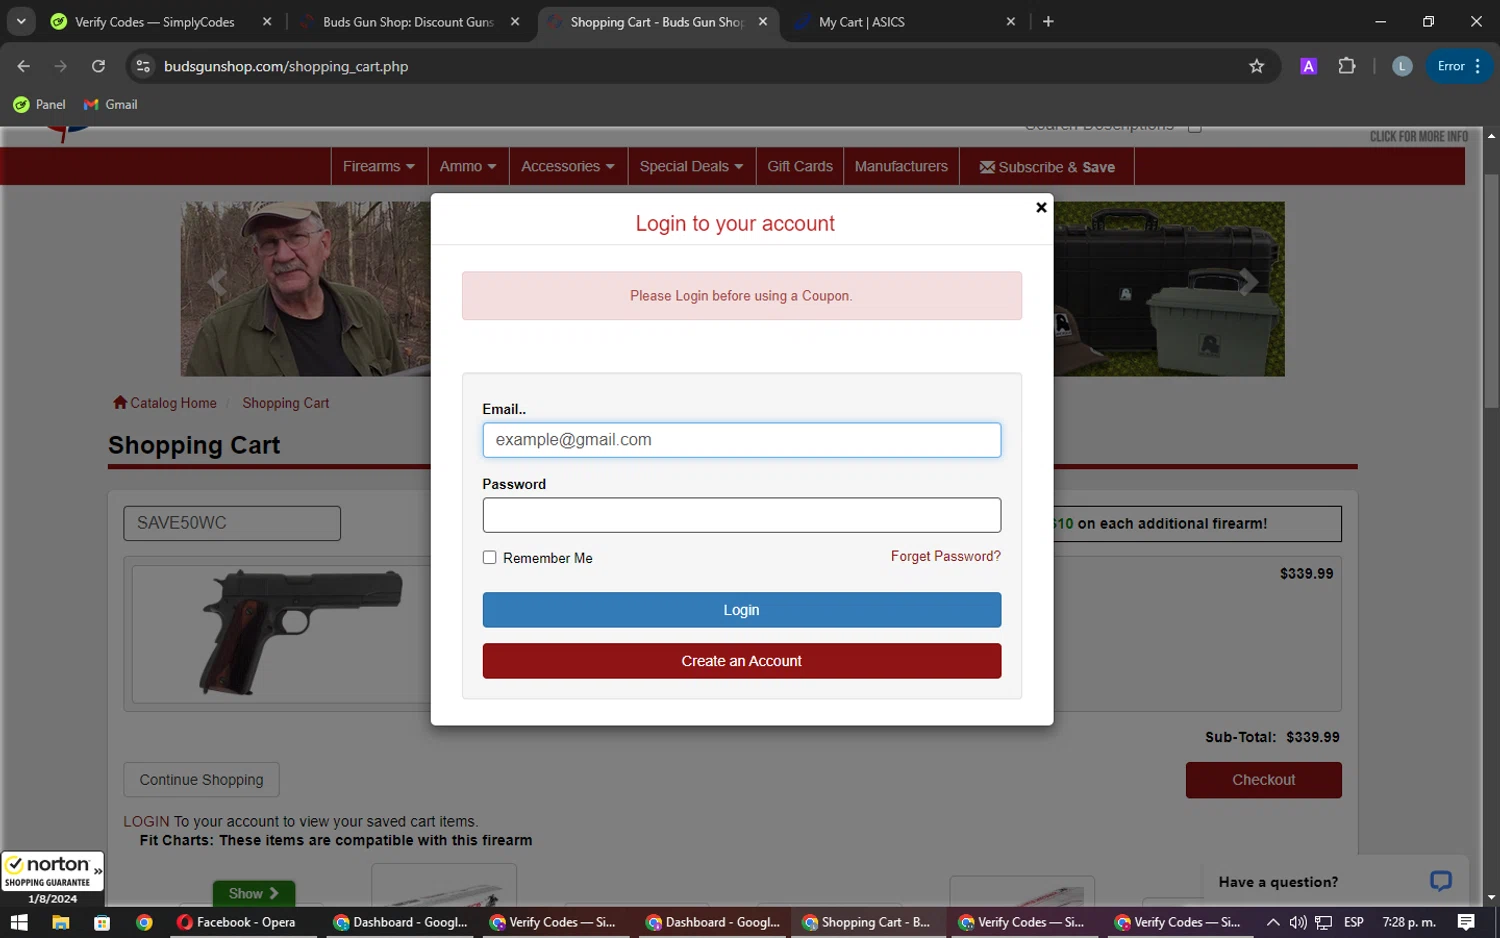
Task: Switch to Shopping Cart taskbar window
Action: [x=868, y=922]
